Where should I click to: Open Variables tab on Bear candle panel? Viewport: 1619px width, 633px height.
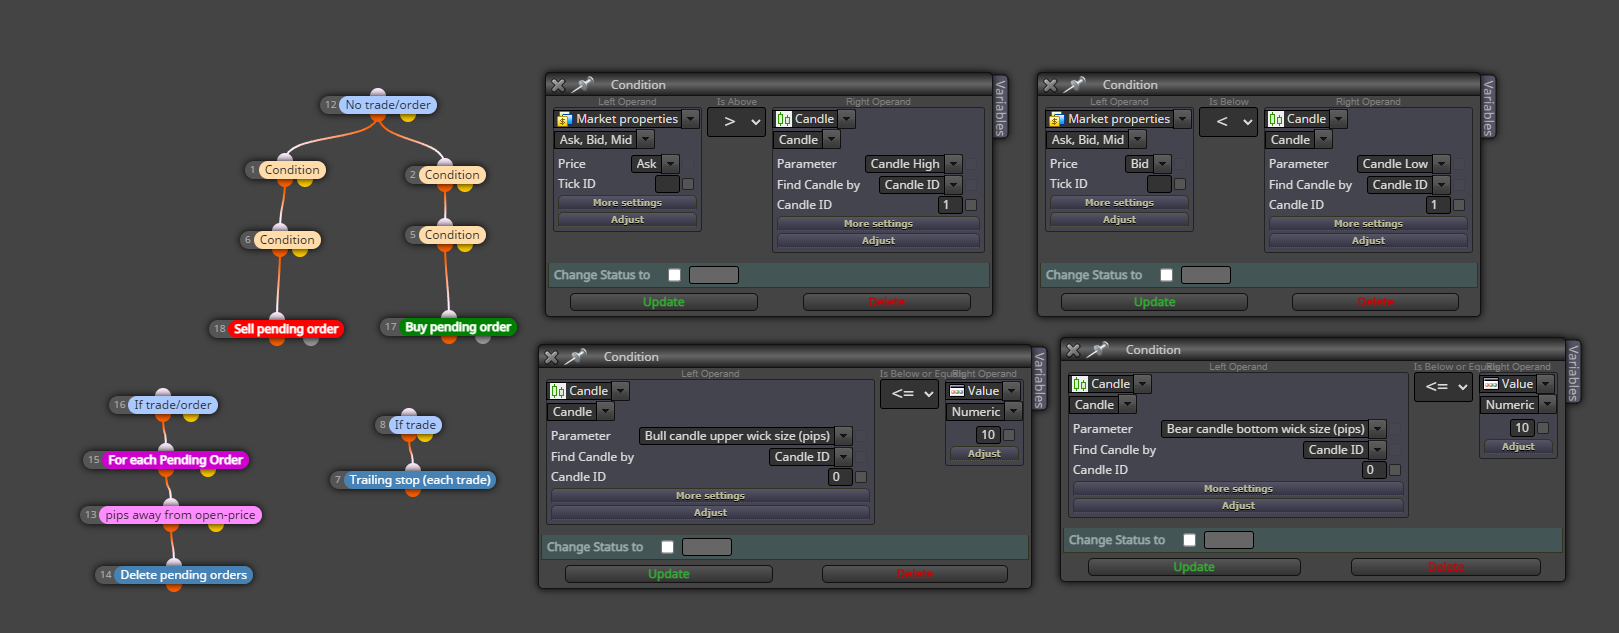click(1573, 373)
